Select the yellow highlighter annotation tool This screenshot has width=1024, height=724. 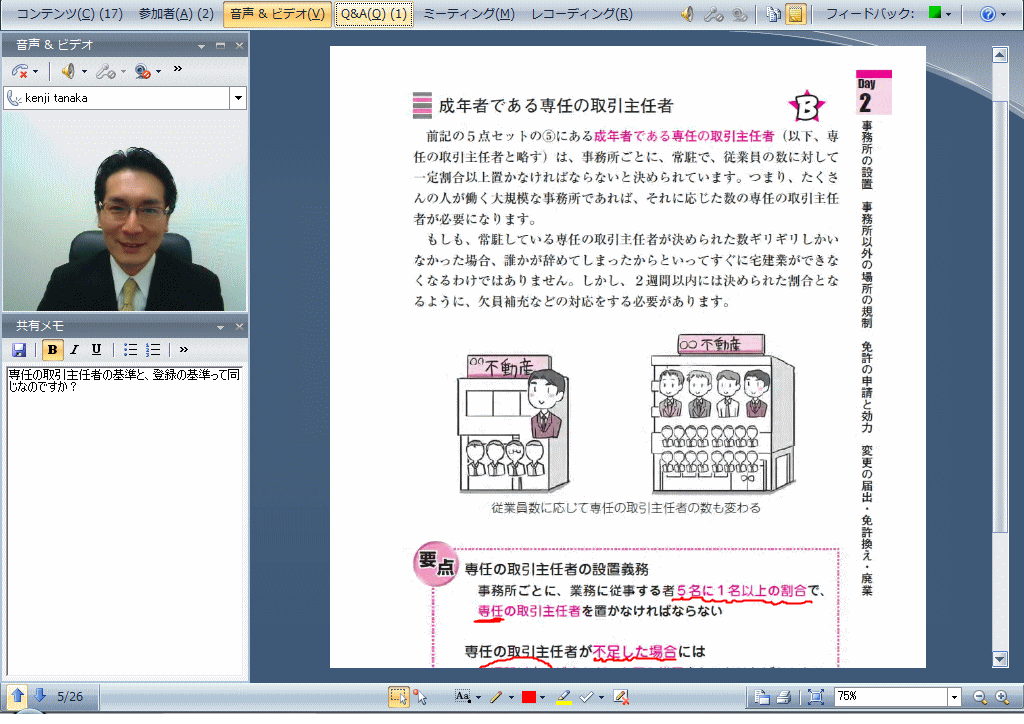pos(564,697)
